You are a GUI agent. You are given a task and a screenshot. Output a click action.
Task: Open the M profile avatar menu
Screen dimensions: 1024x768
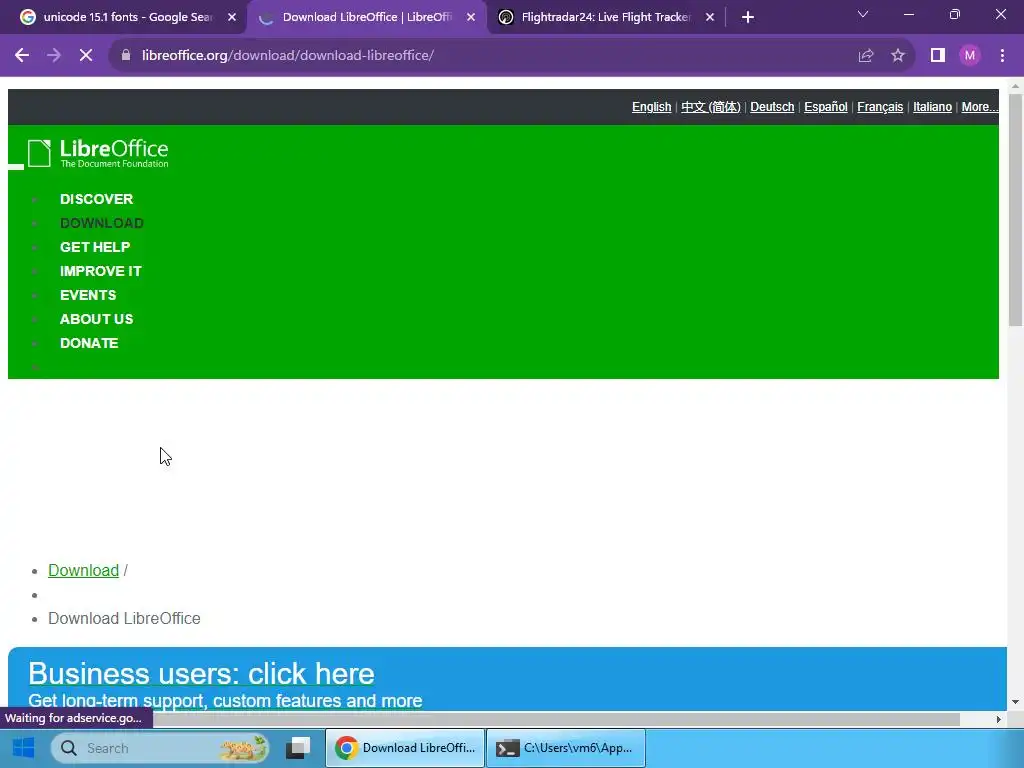[x=970, y=56]
